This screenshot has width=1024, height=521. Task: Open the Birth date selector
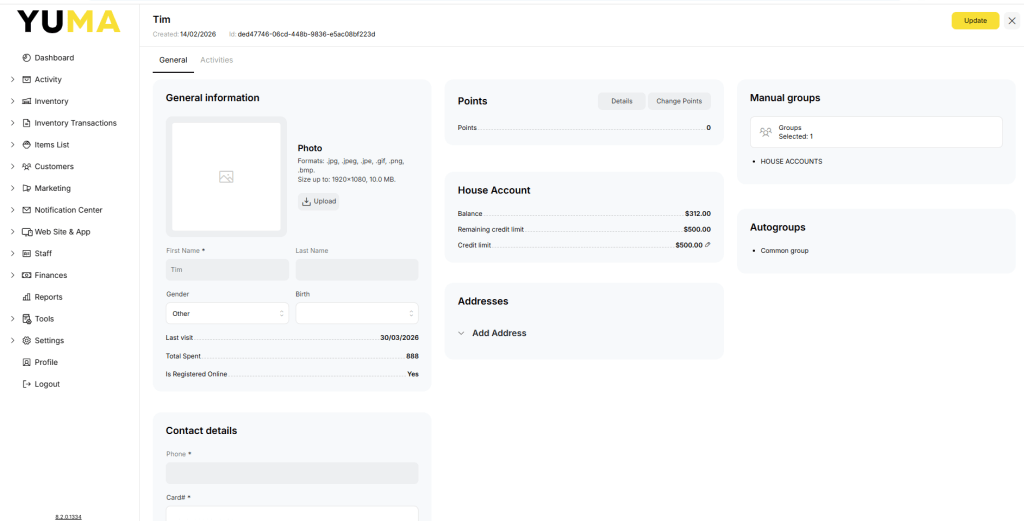[357, 313]
